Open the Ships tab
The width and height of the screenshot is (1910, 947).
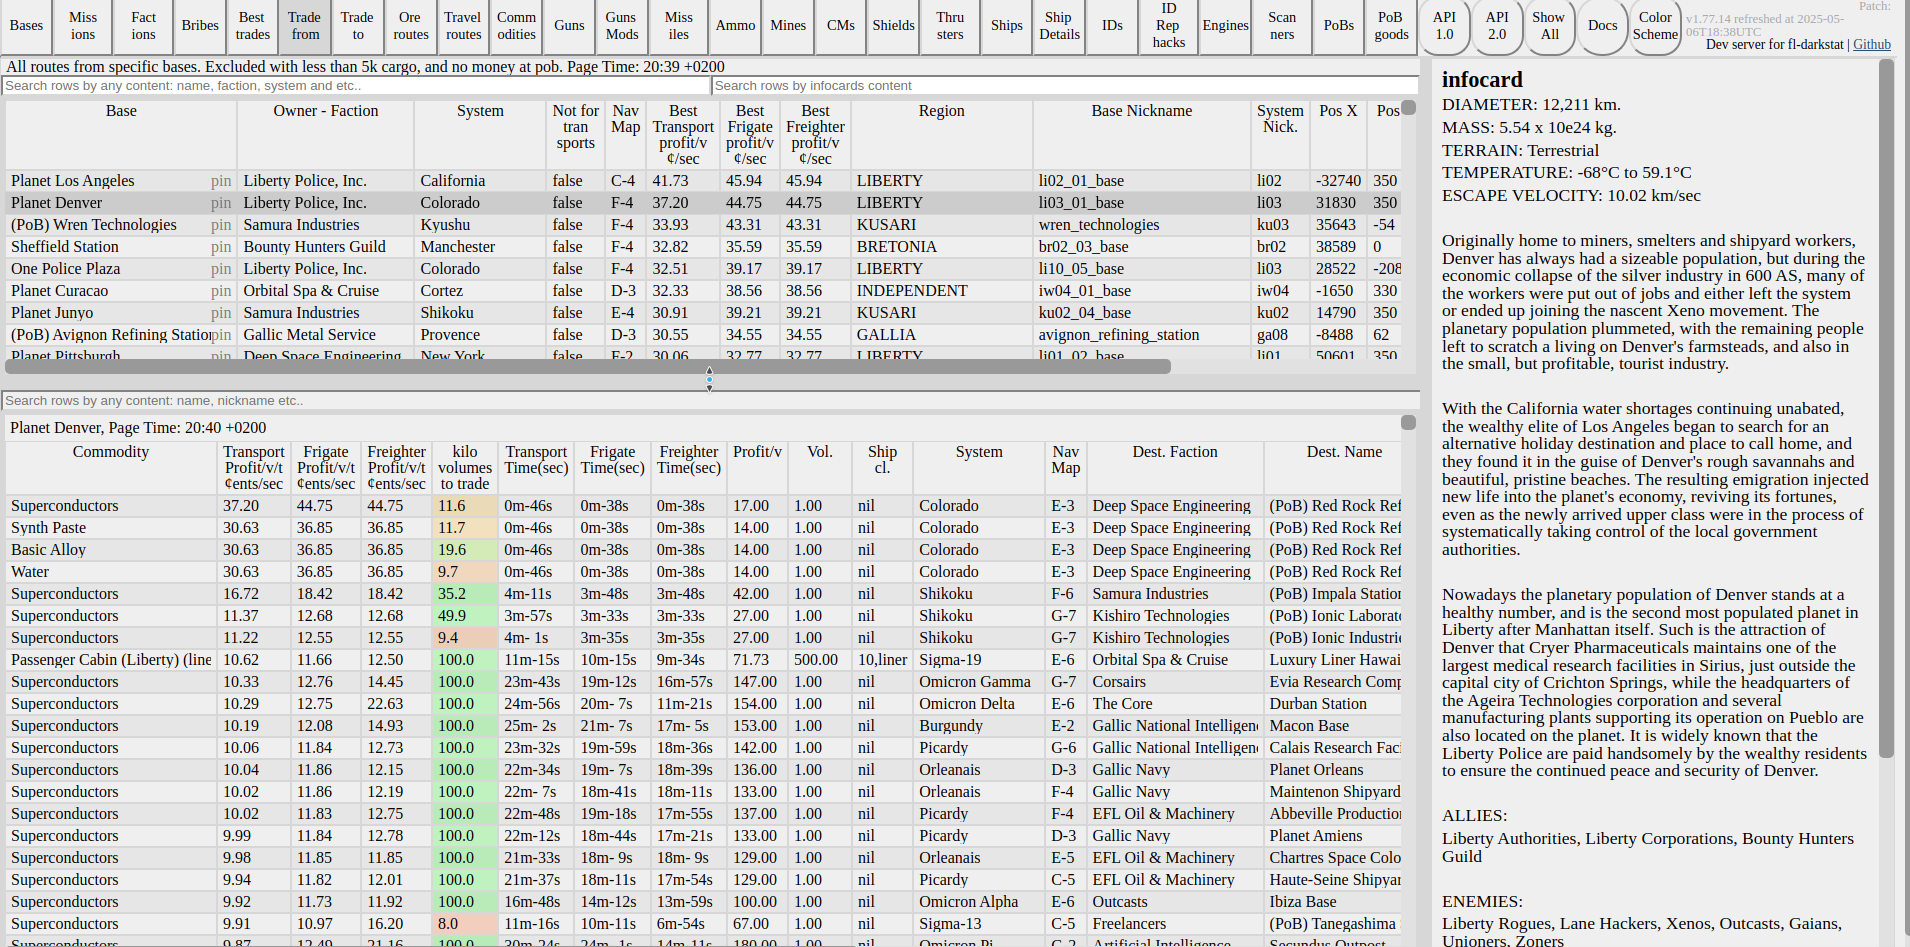click(1007, 27)
